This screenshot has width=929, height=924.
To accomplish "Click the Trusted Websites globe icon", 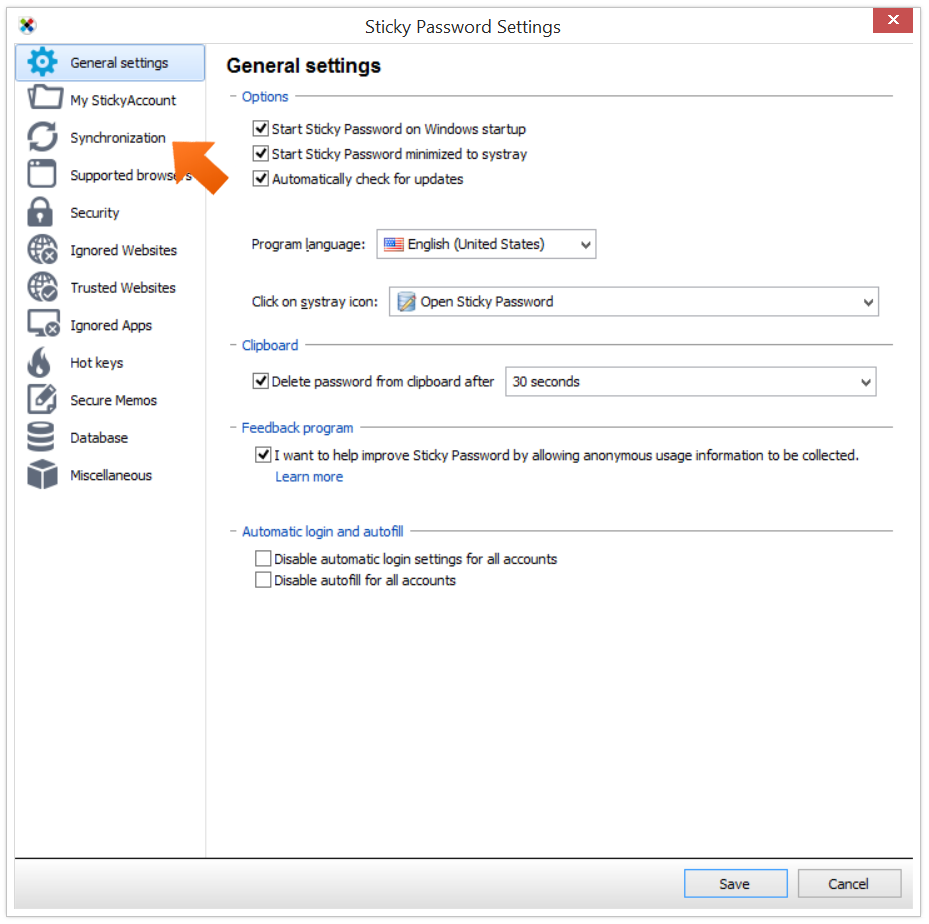I will click(43, 287).
